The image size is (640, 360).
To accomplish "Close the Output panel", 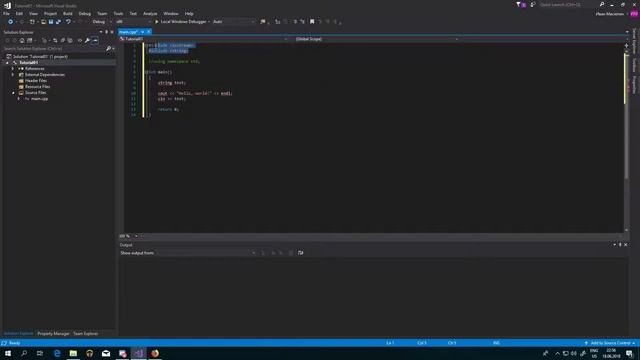I will coord(625,245).
